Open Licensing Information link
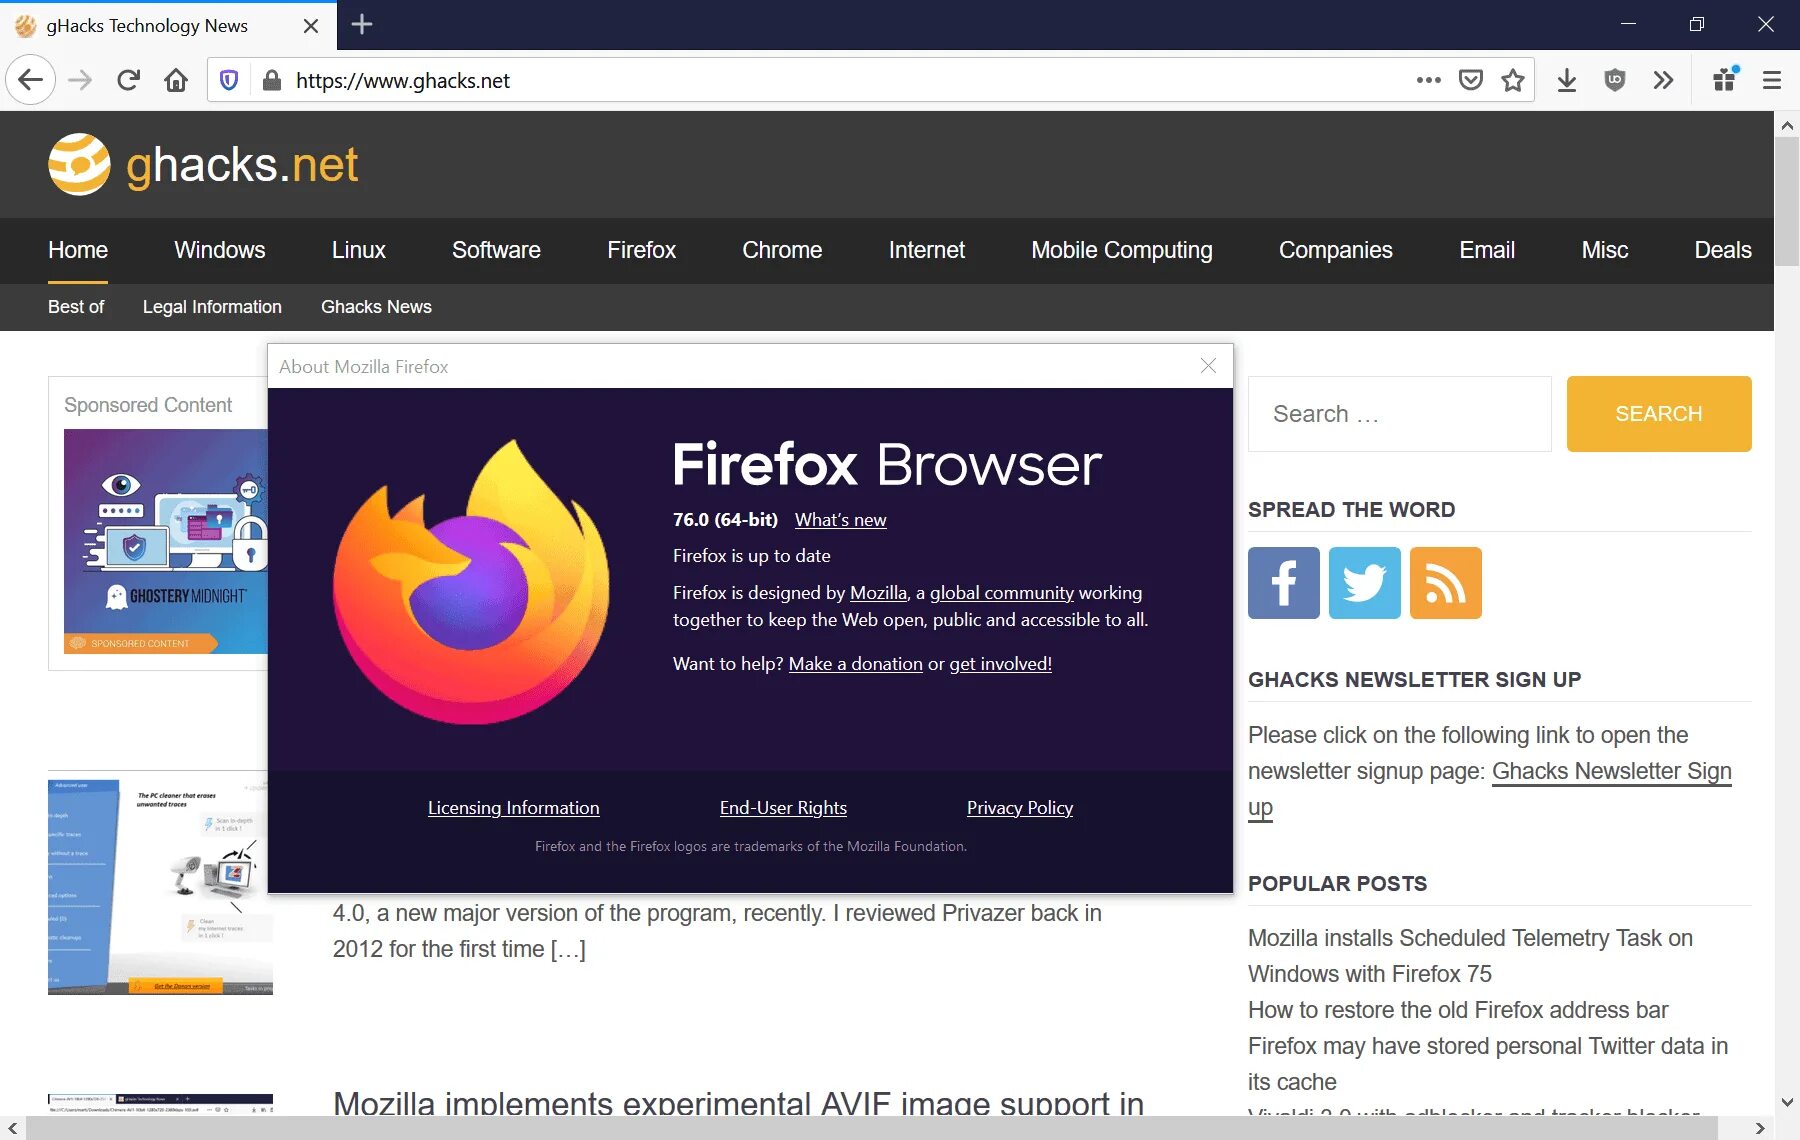This screenshot has width=1800, height=1140. (514, 808)
